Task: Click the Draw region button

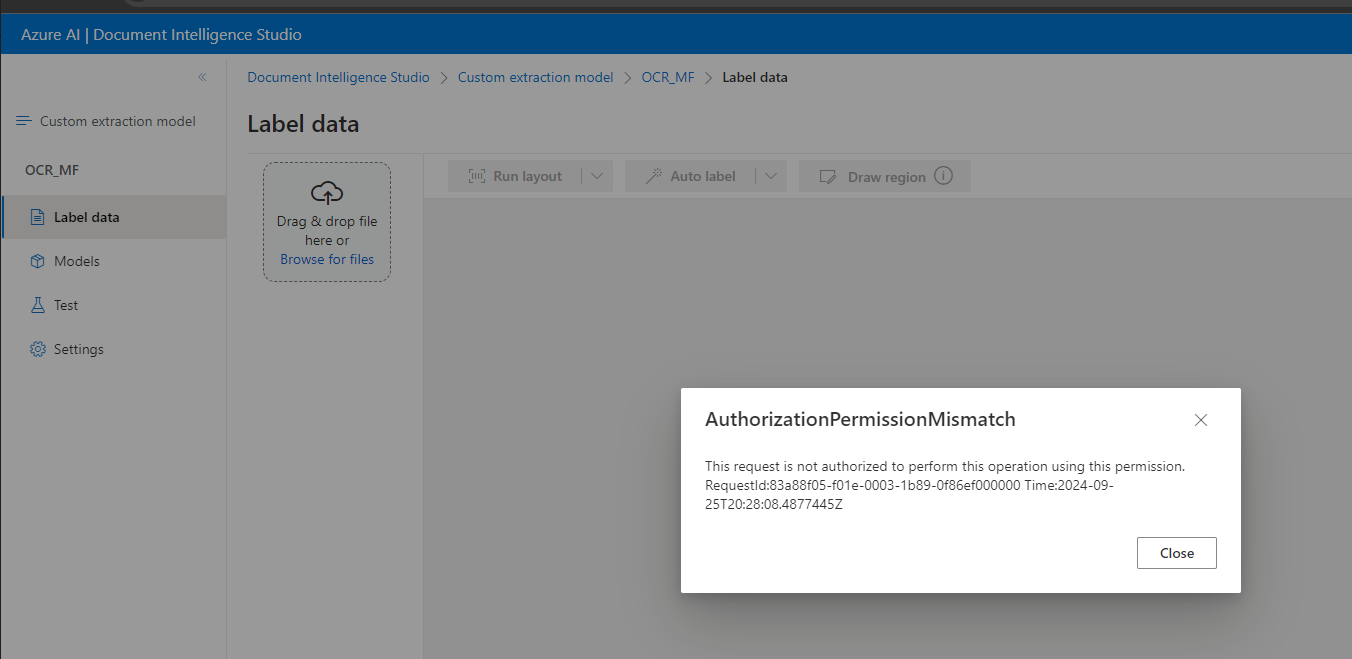Action: point(885,176)
